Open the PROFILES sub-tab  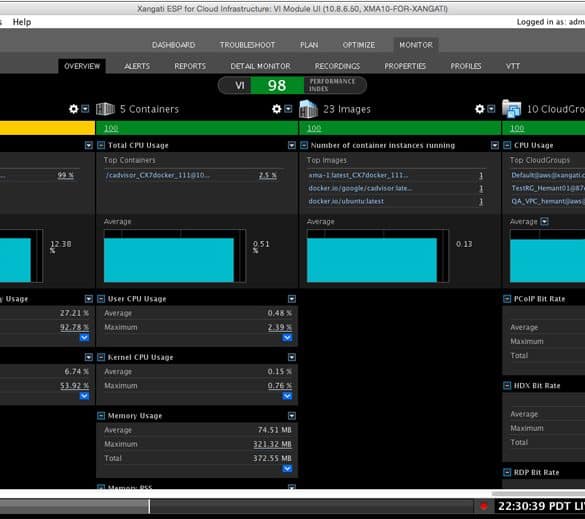pyautogui.click(x=466, y=66)
